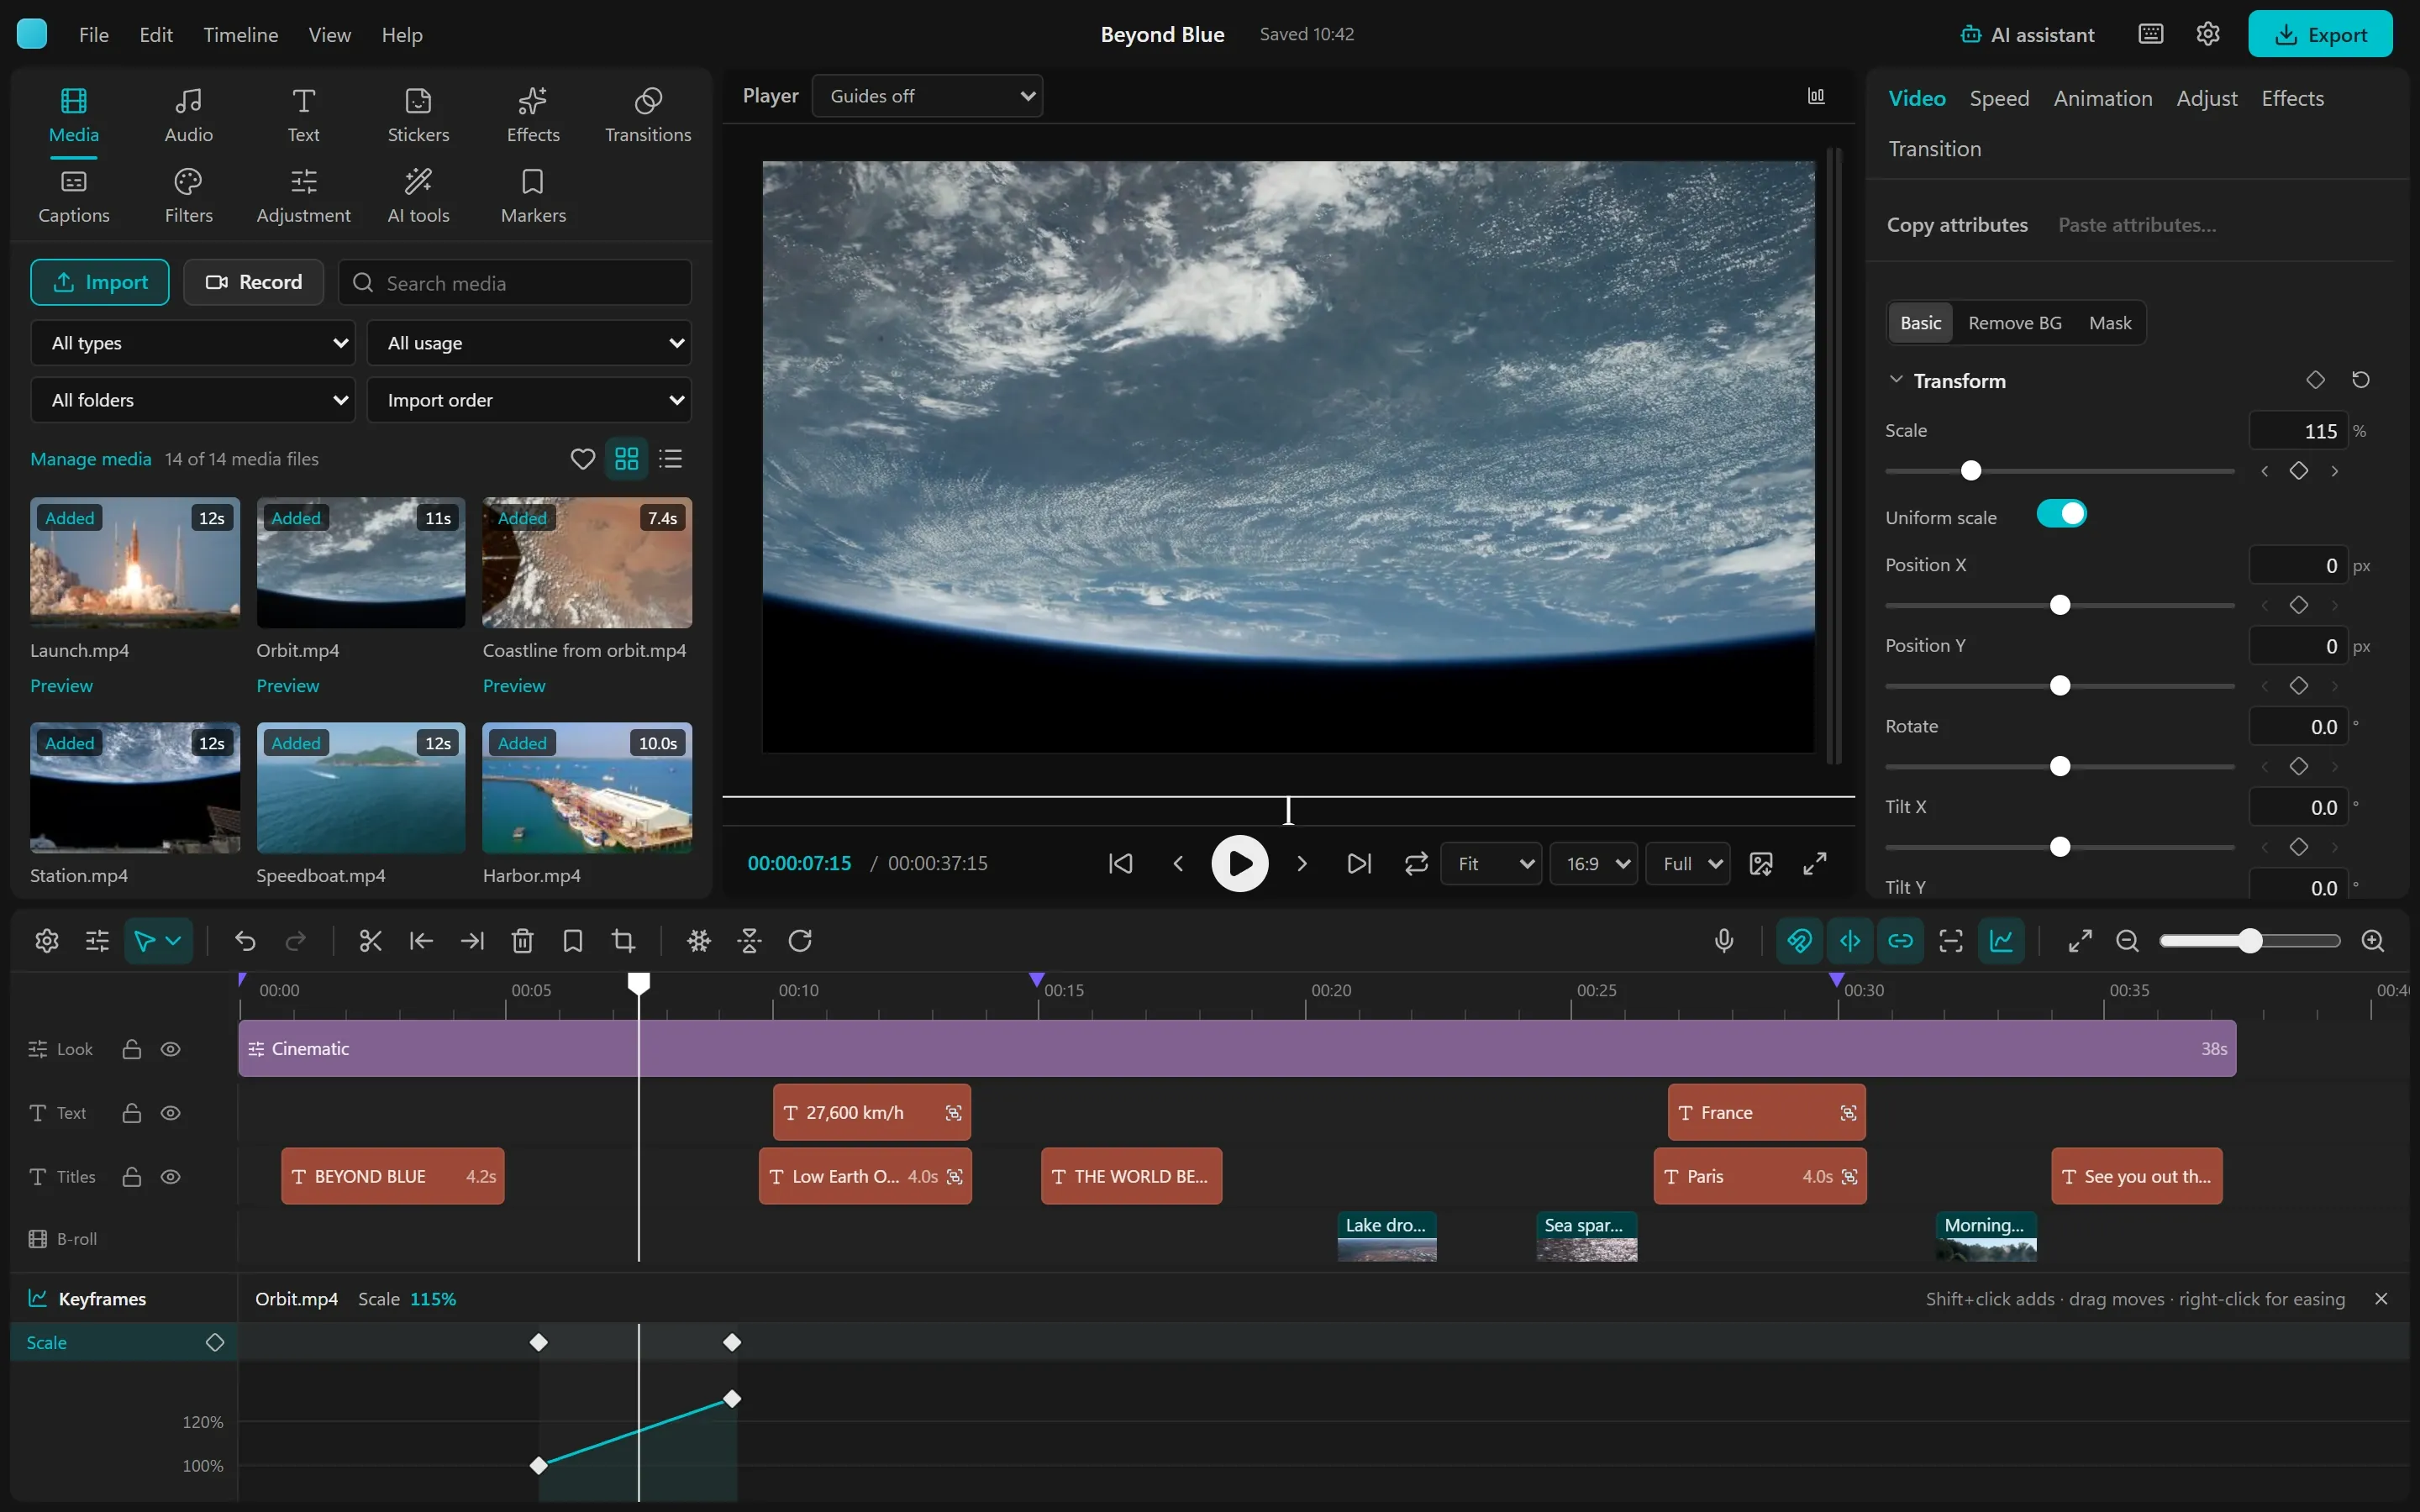Switch media to list view
2420x1512 pixels.
pyautogui.click(x=671, y=459)
